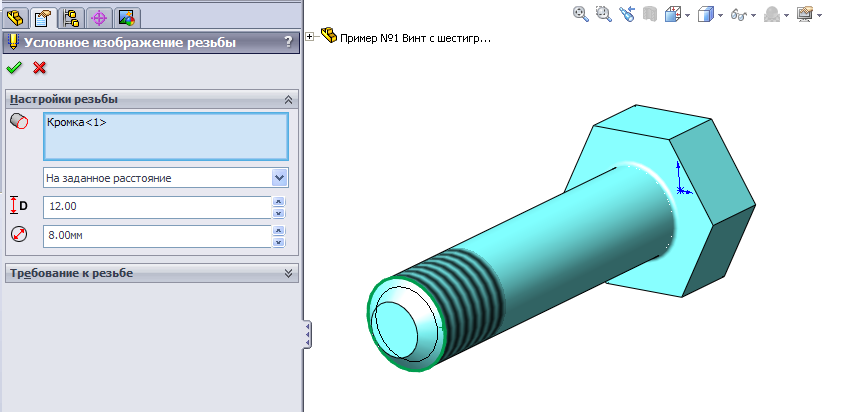Image resolution: width=857 pixels, height=412 pixels.
Task: Click the part icon in flyout tree
Action: pyautogui.click(x=328, y=36)
